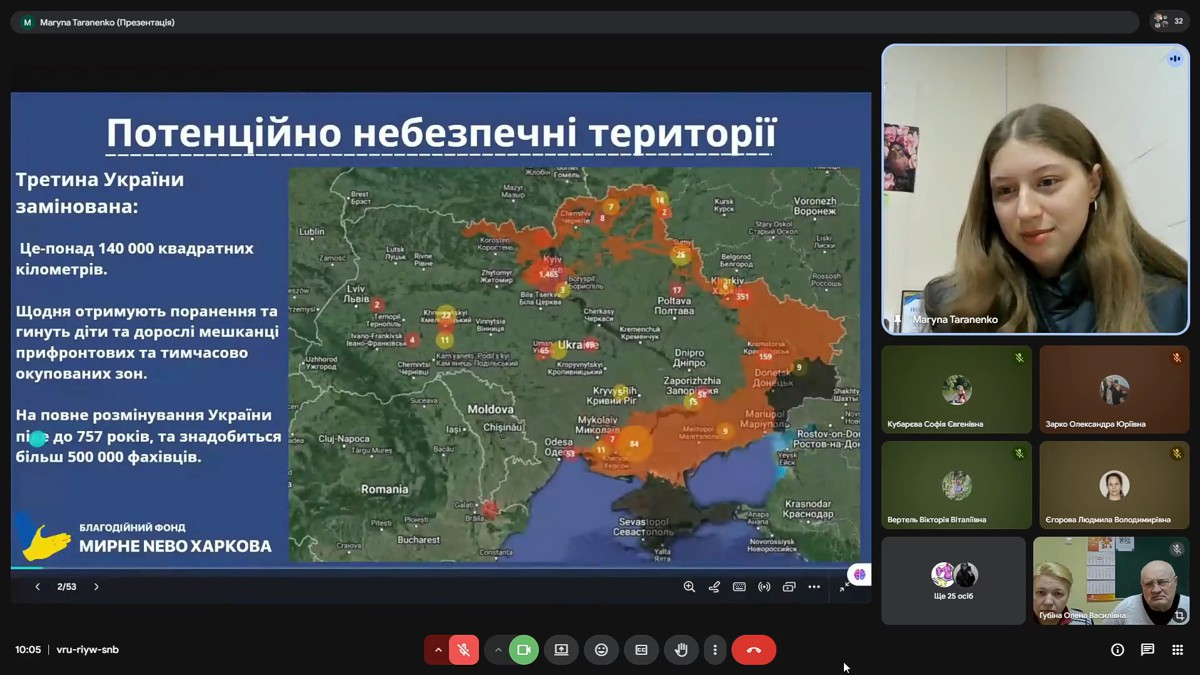Zoom in on the presentation slide
The height and width of the screenshot is (675, 1200).
pos(689,587)
